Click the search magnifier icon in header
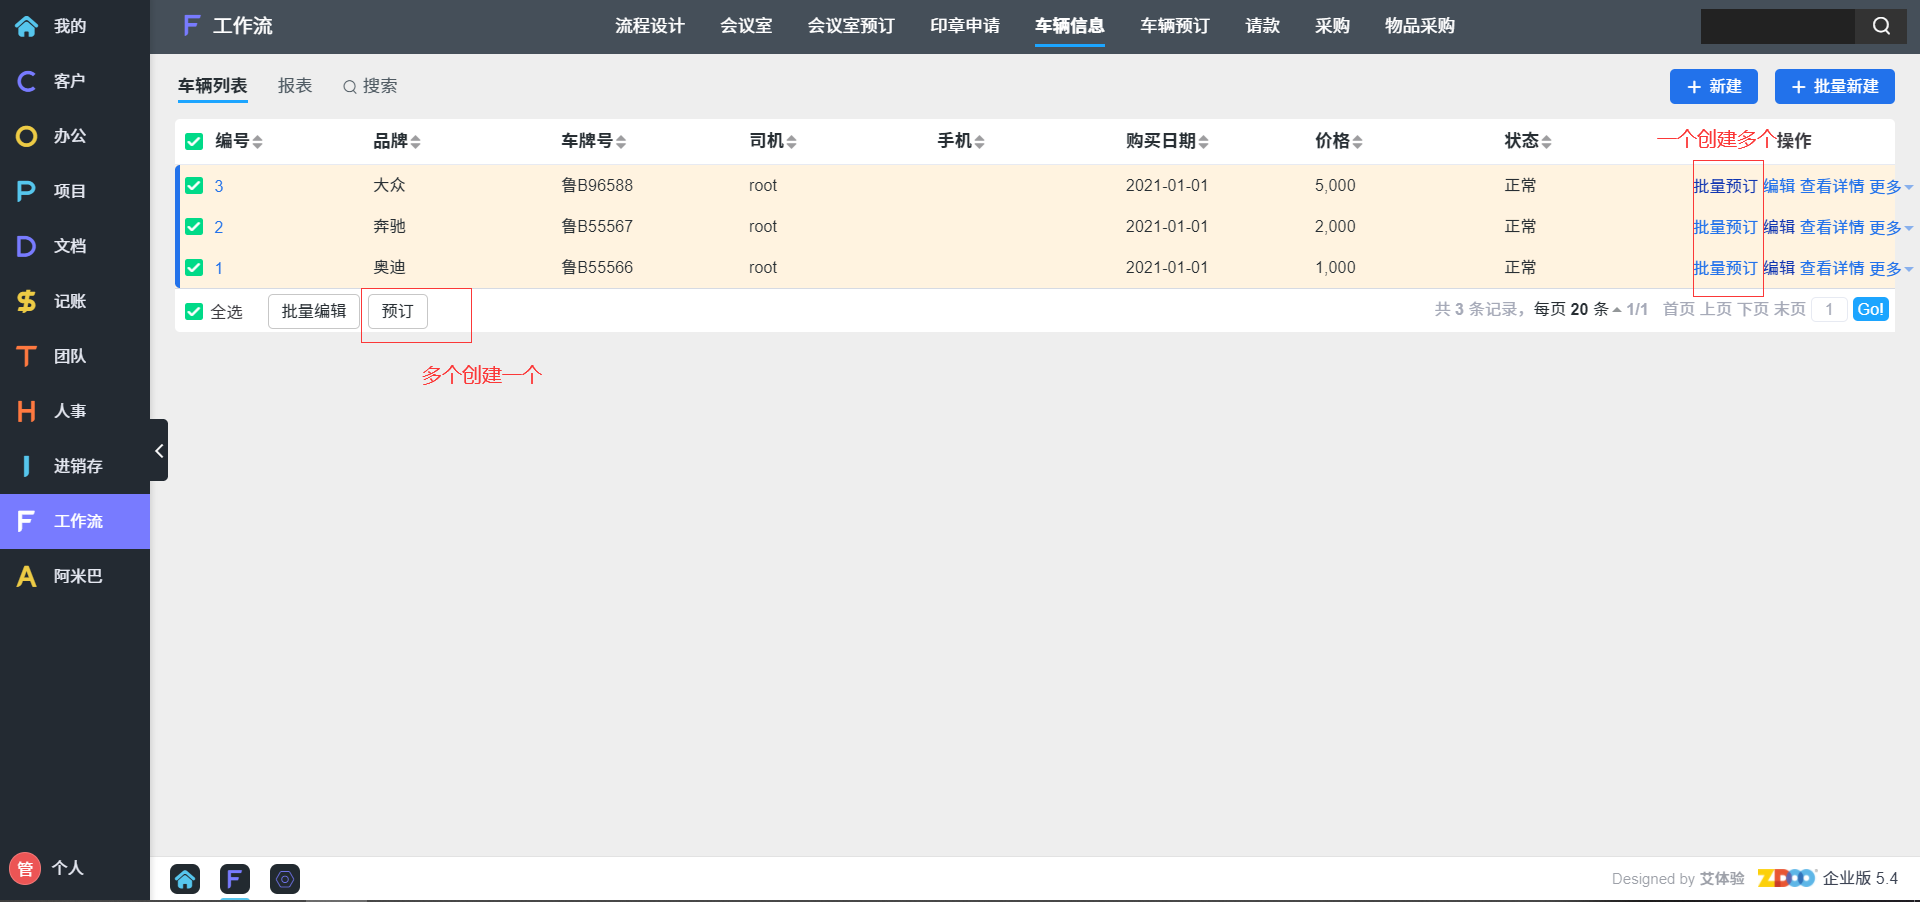 [1881, 26]
